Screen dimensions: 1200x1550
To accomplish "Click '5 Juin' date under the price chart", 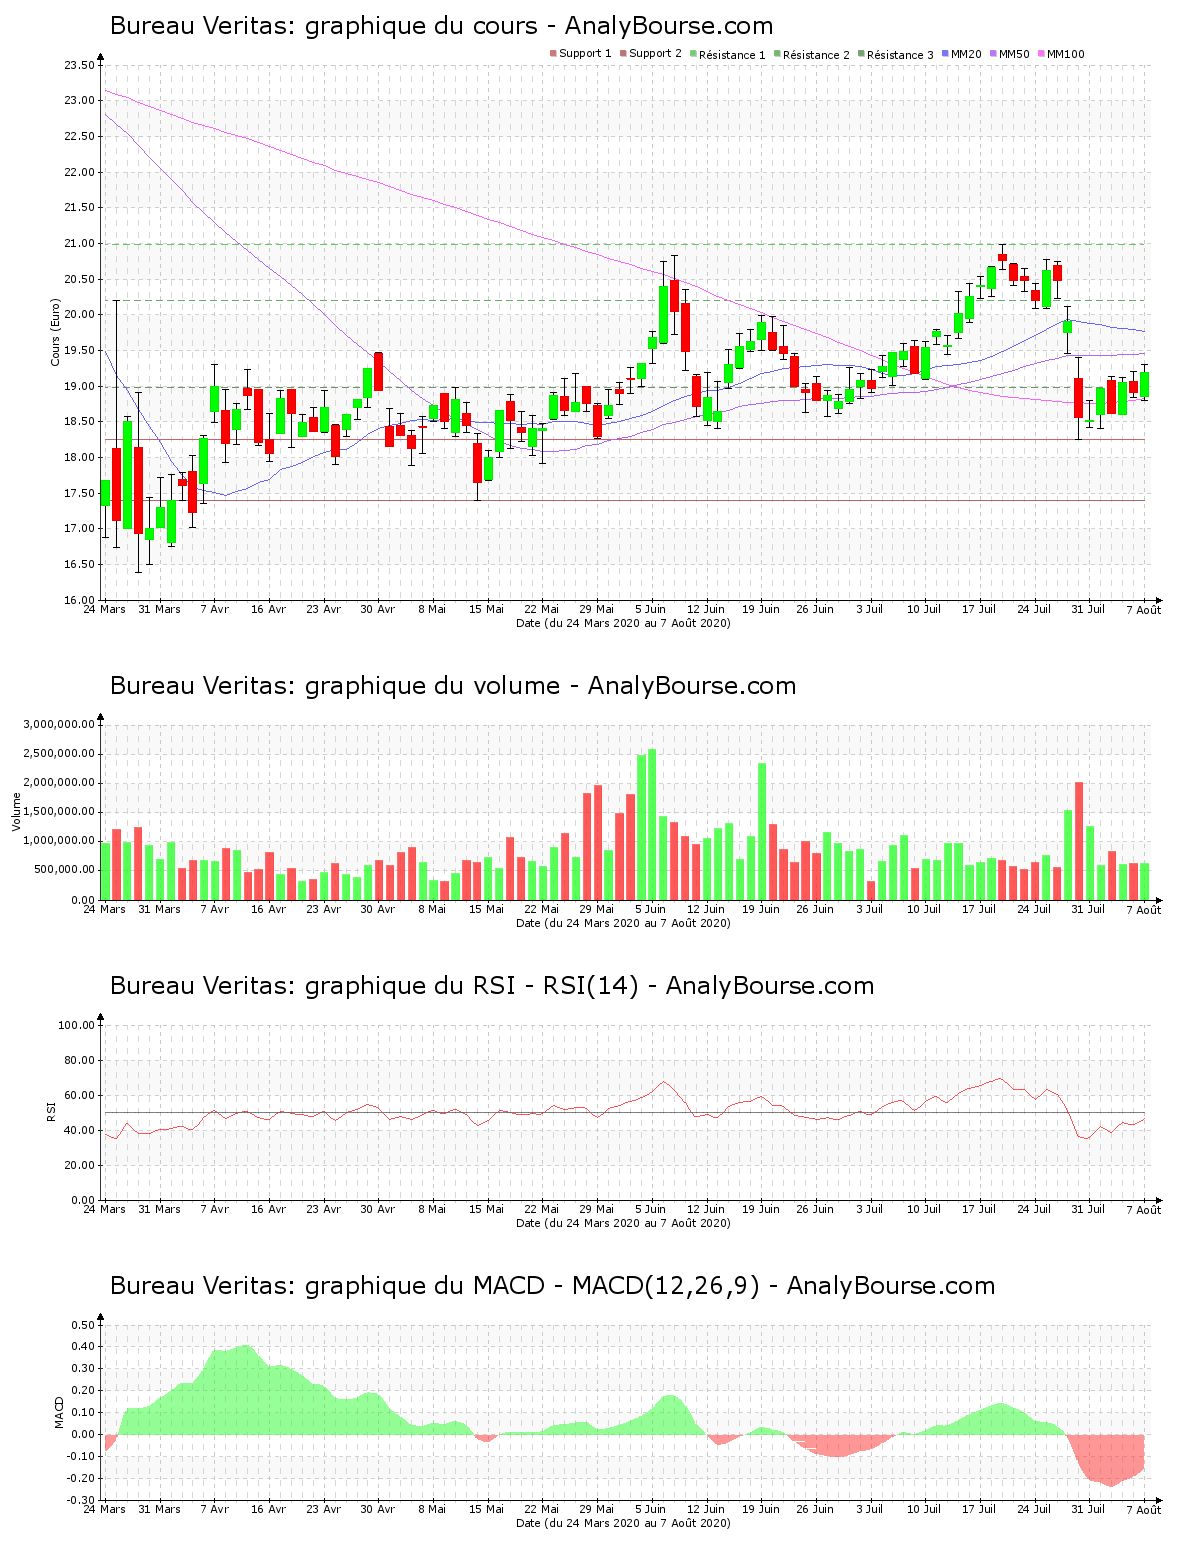I will pyautogui.click(x=650, y=609).
